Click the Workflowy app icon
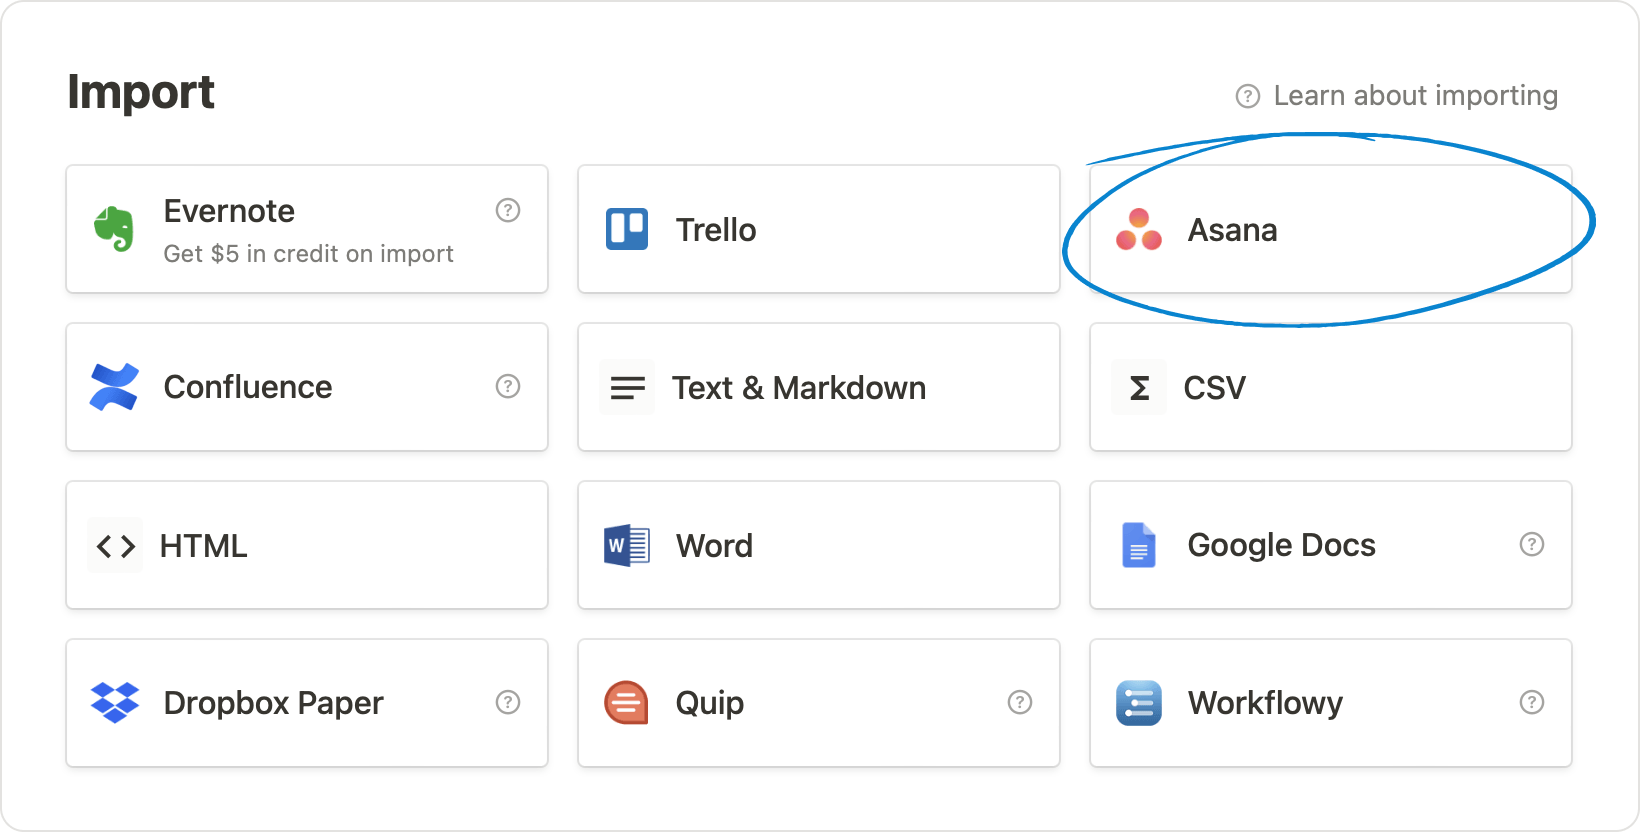The width and height of the screenshot is (1640, 832). pyautogui.click(x=1138, y=703)
